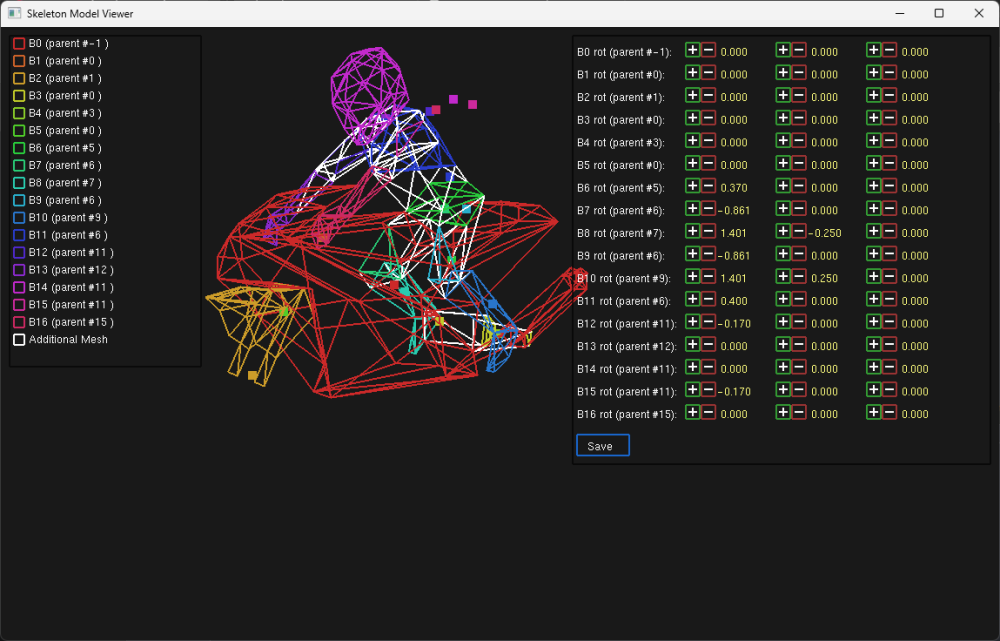
Task: Toggle the B0 bone checkbox
Action: 18,43
